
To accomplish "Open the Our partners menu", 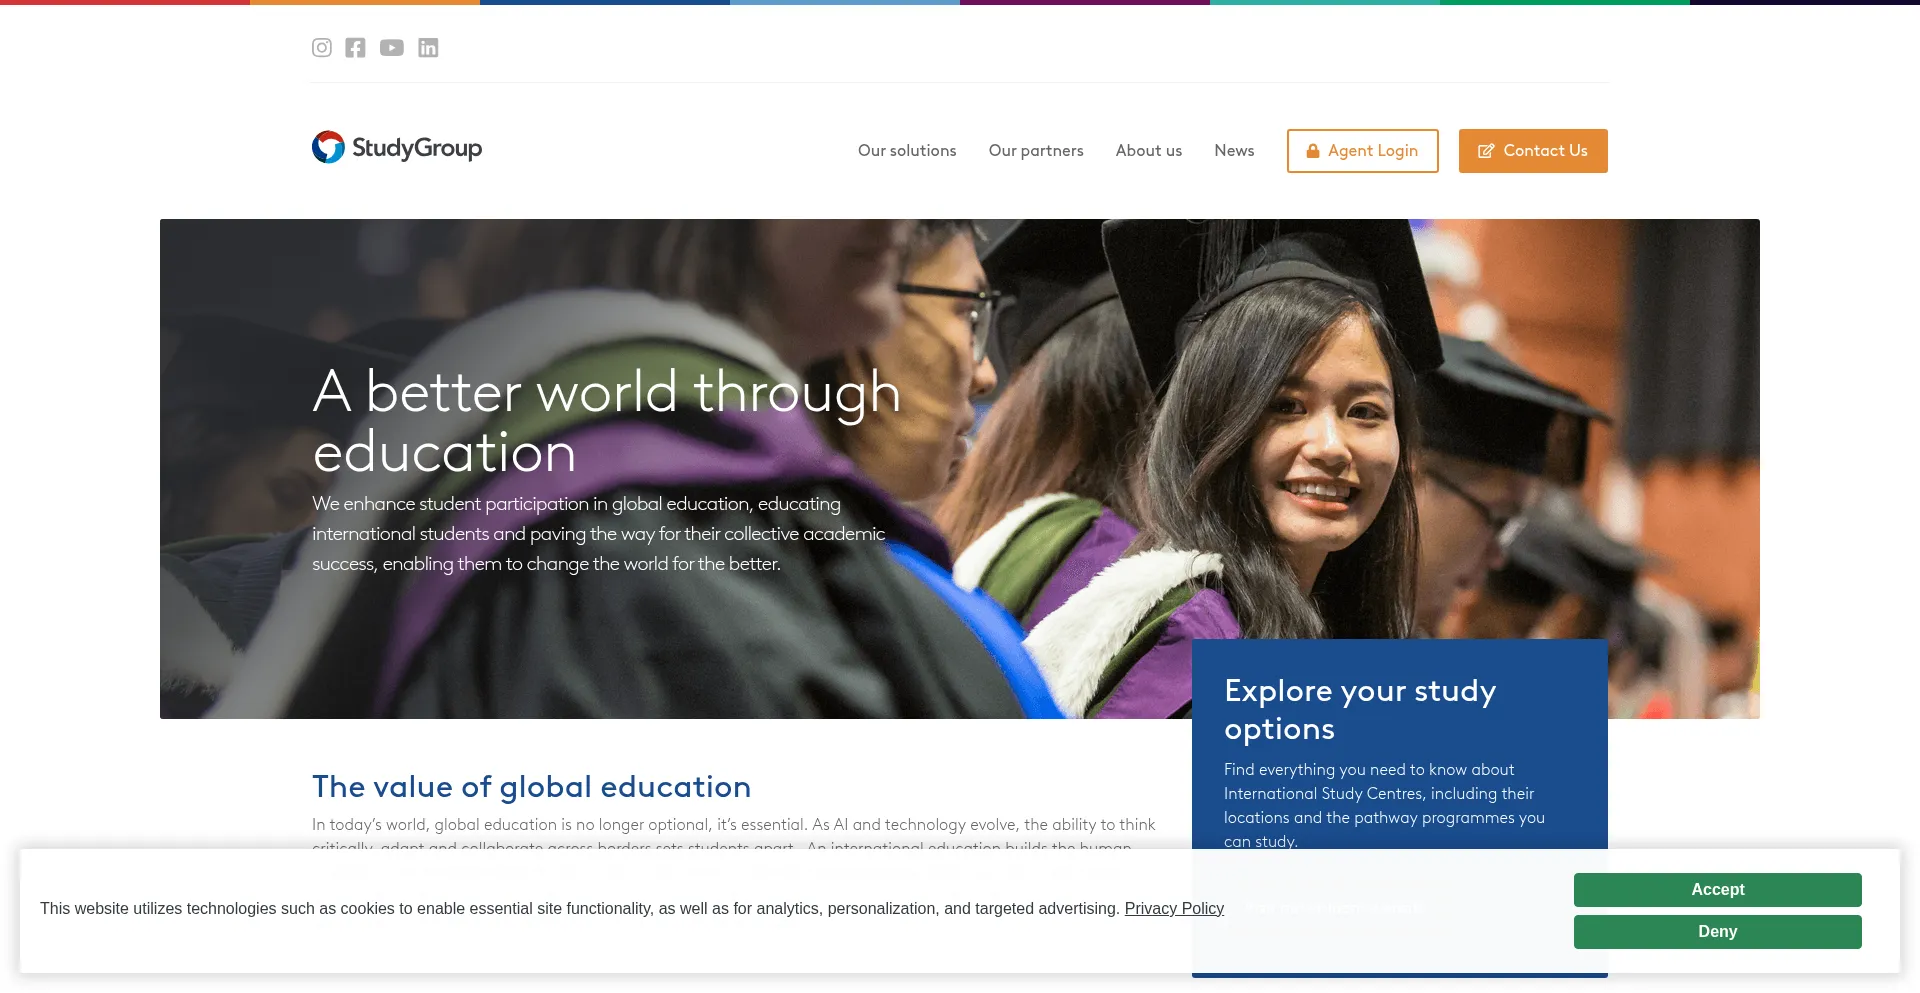I will click(x=1035, y=151).
